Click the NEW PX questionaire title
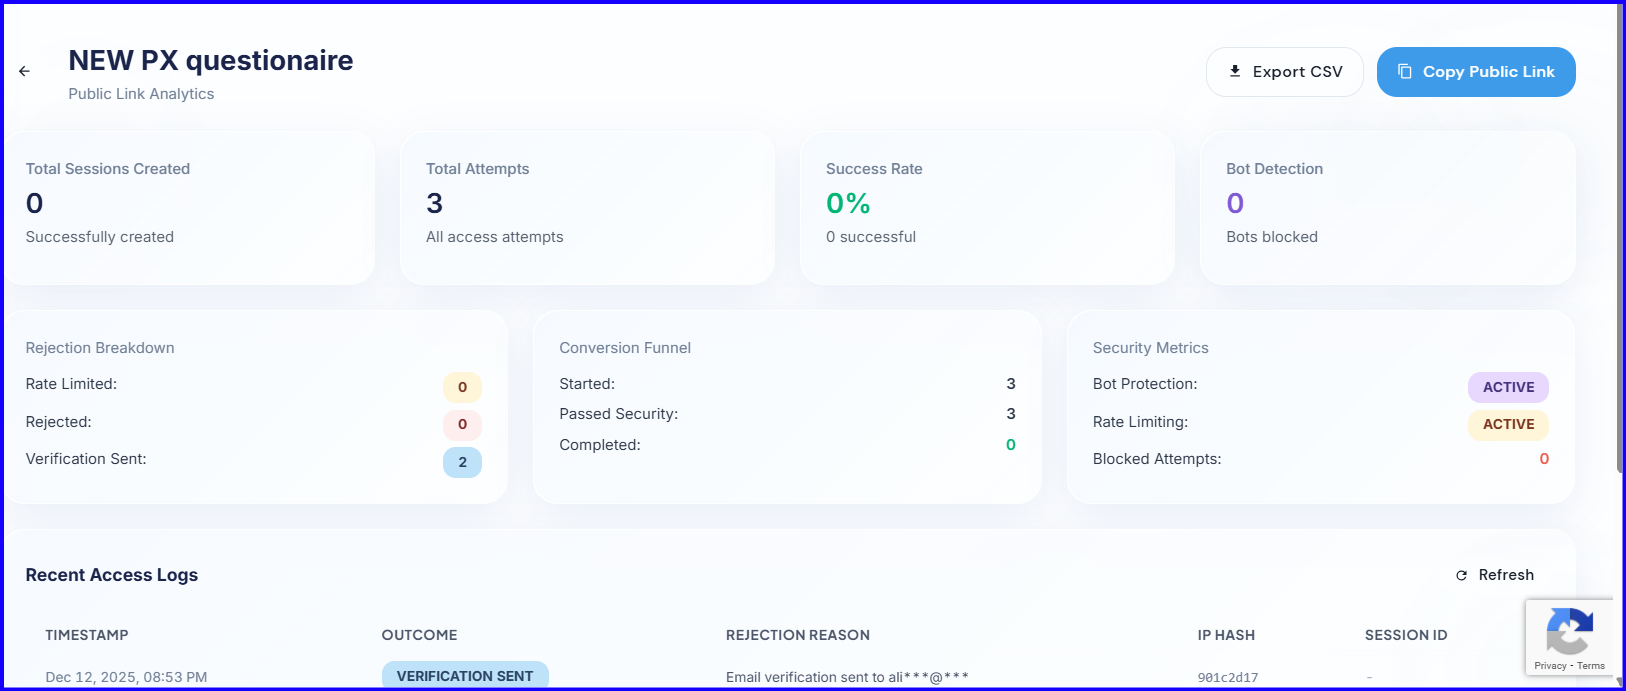Image resolution: width=1626 pixels, height=691 pixels. click(x=211, y=60)
